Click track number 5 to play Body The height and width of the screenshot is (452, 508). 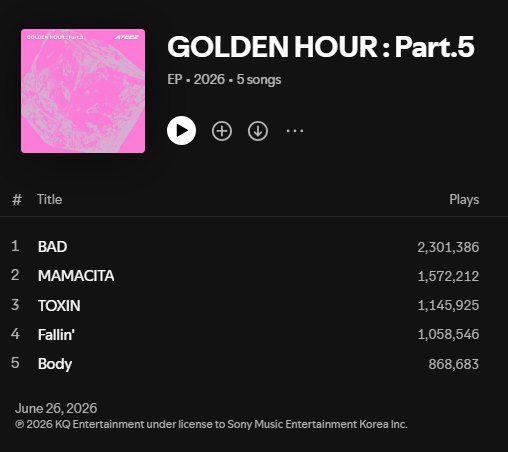click(15, 363)
